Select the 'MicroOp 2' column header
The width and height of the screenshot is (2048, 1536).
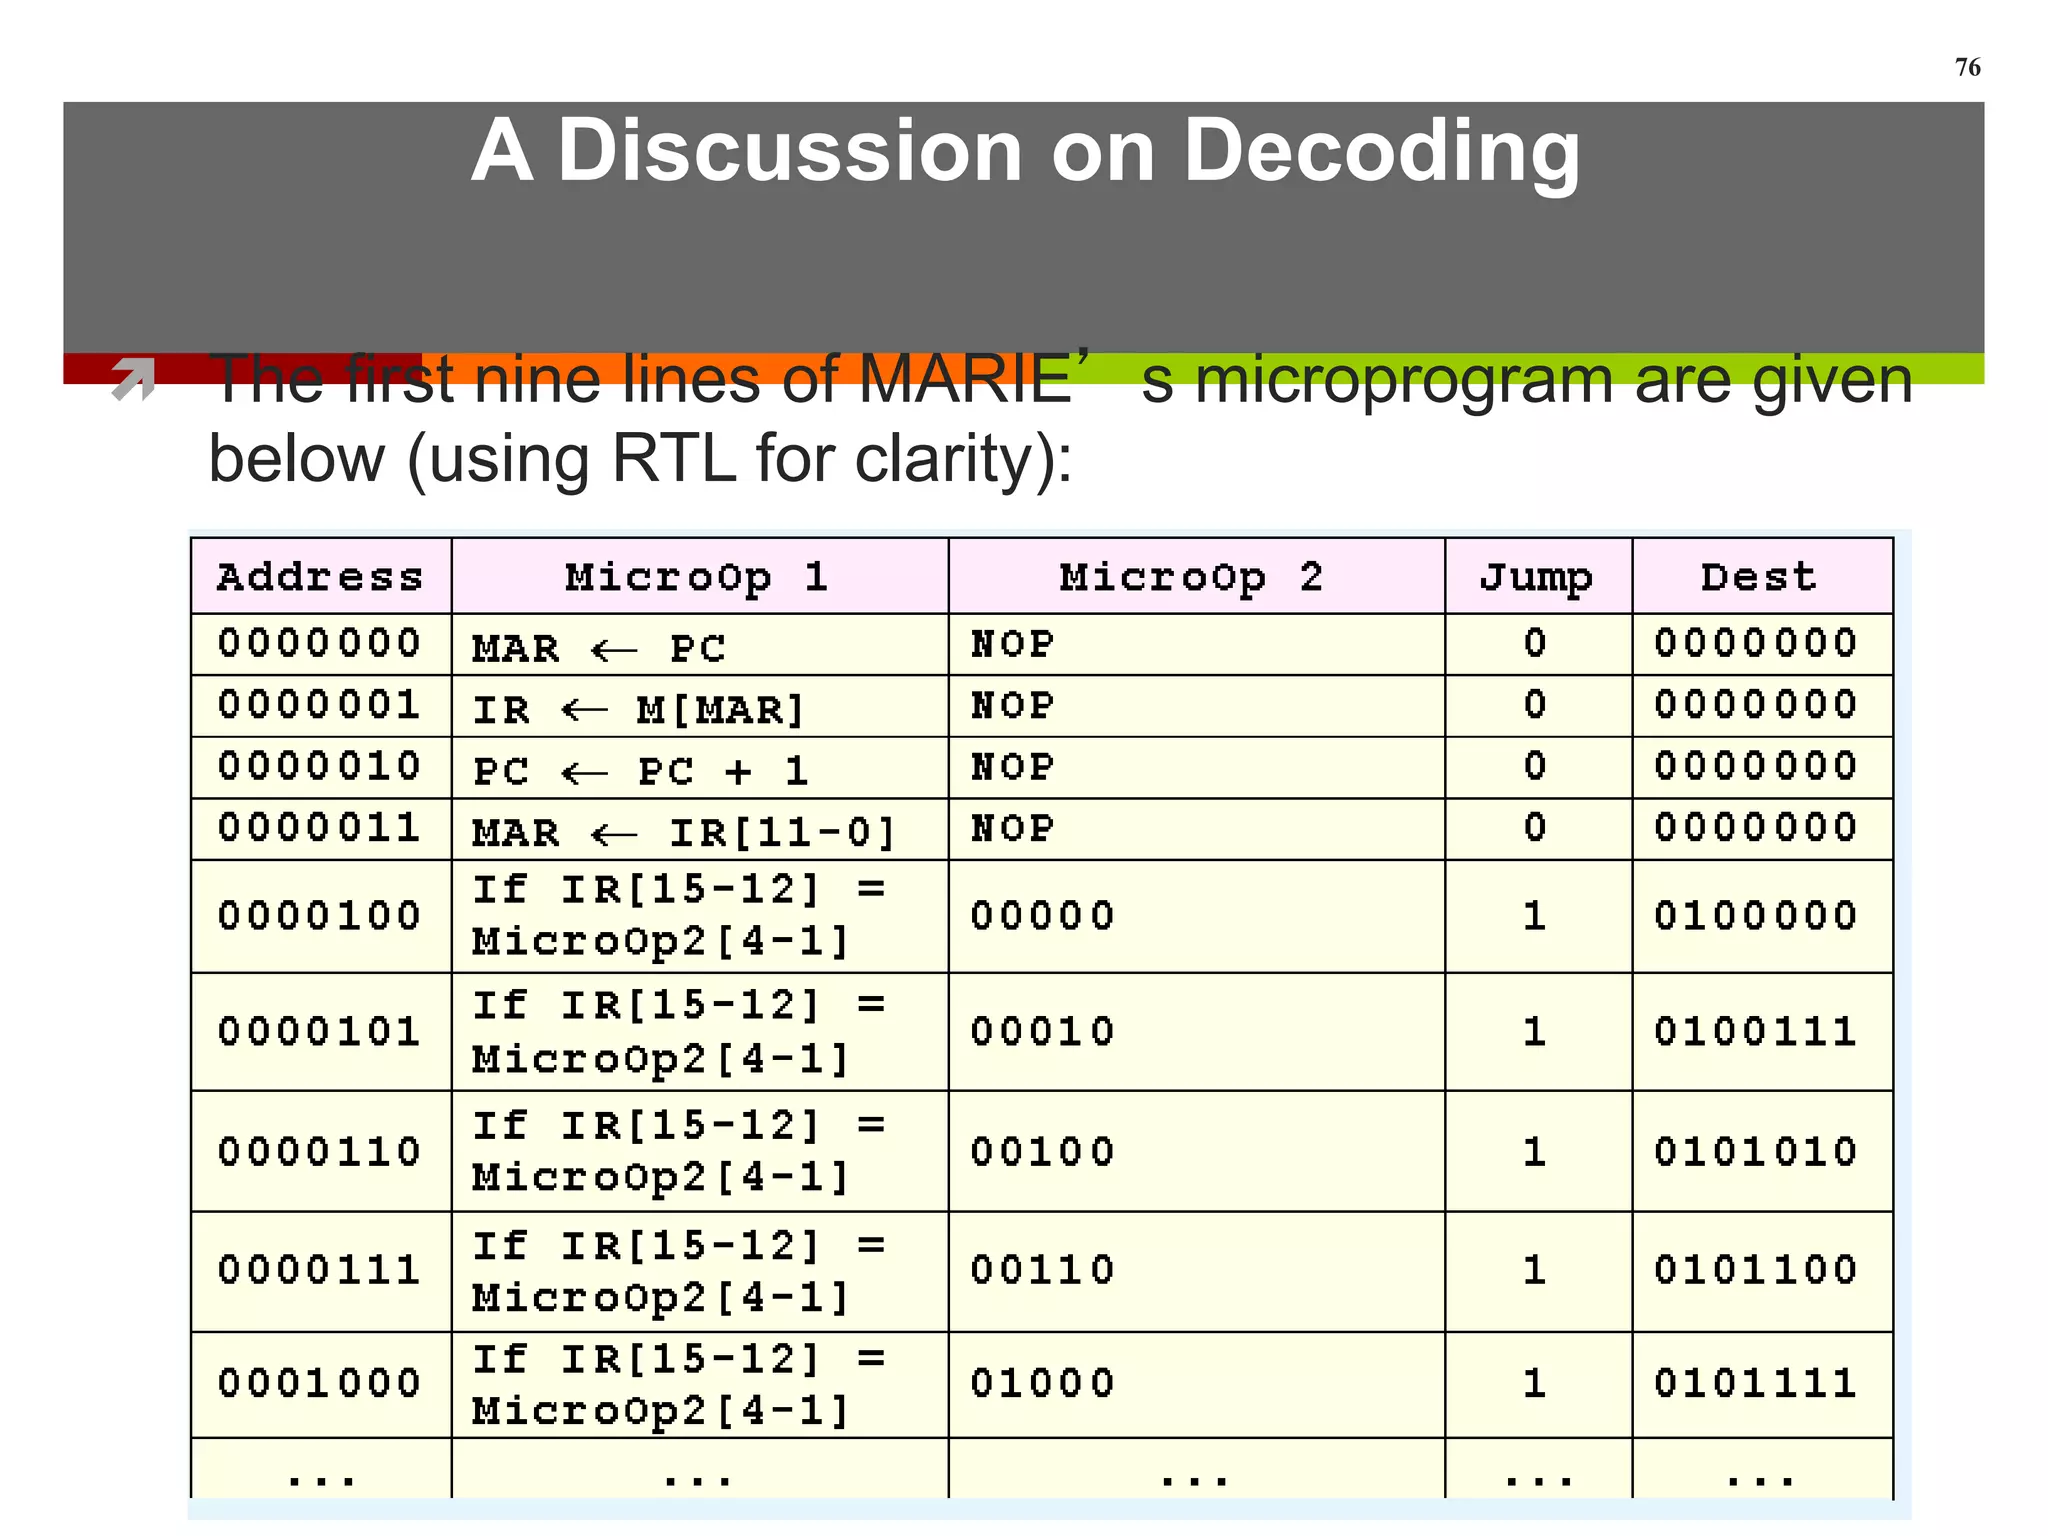coord(1195,576)
